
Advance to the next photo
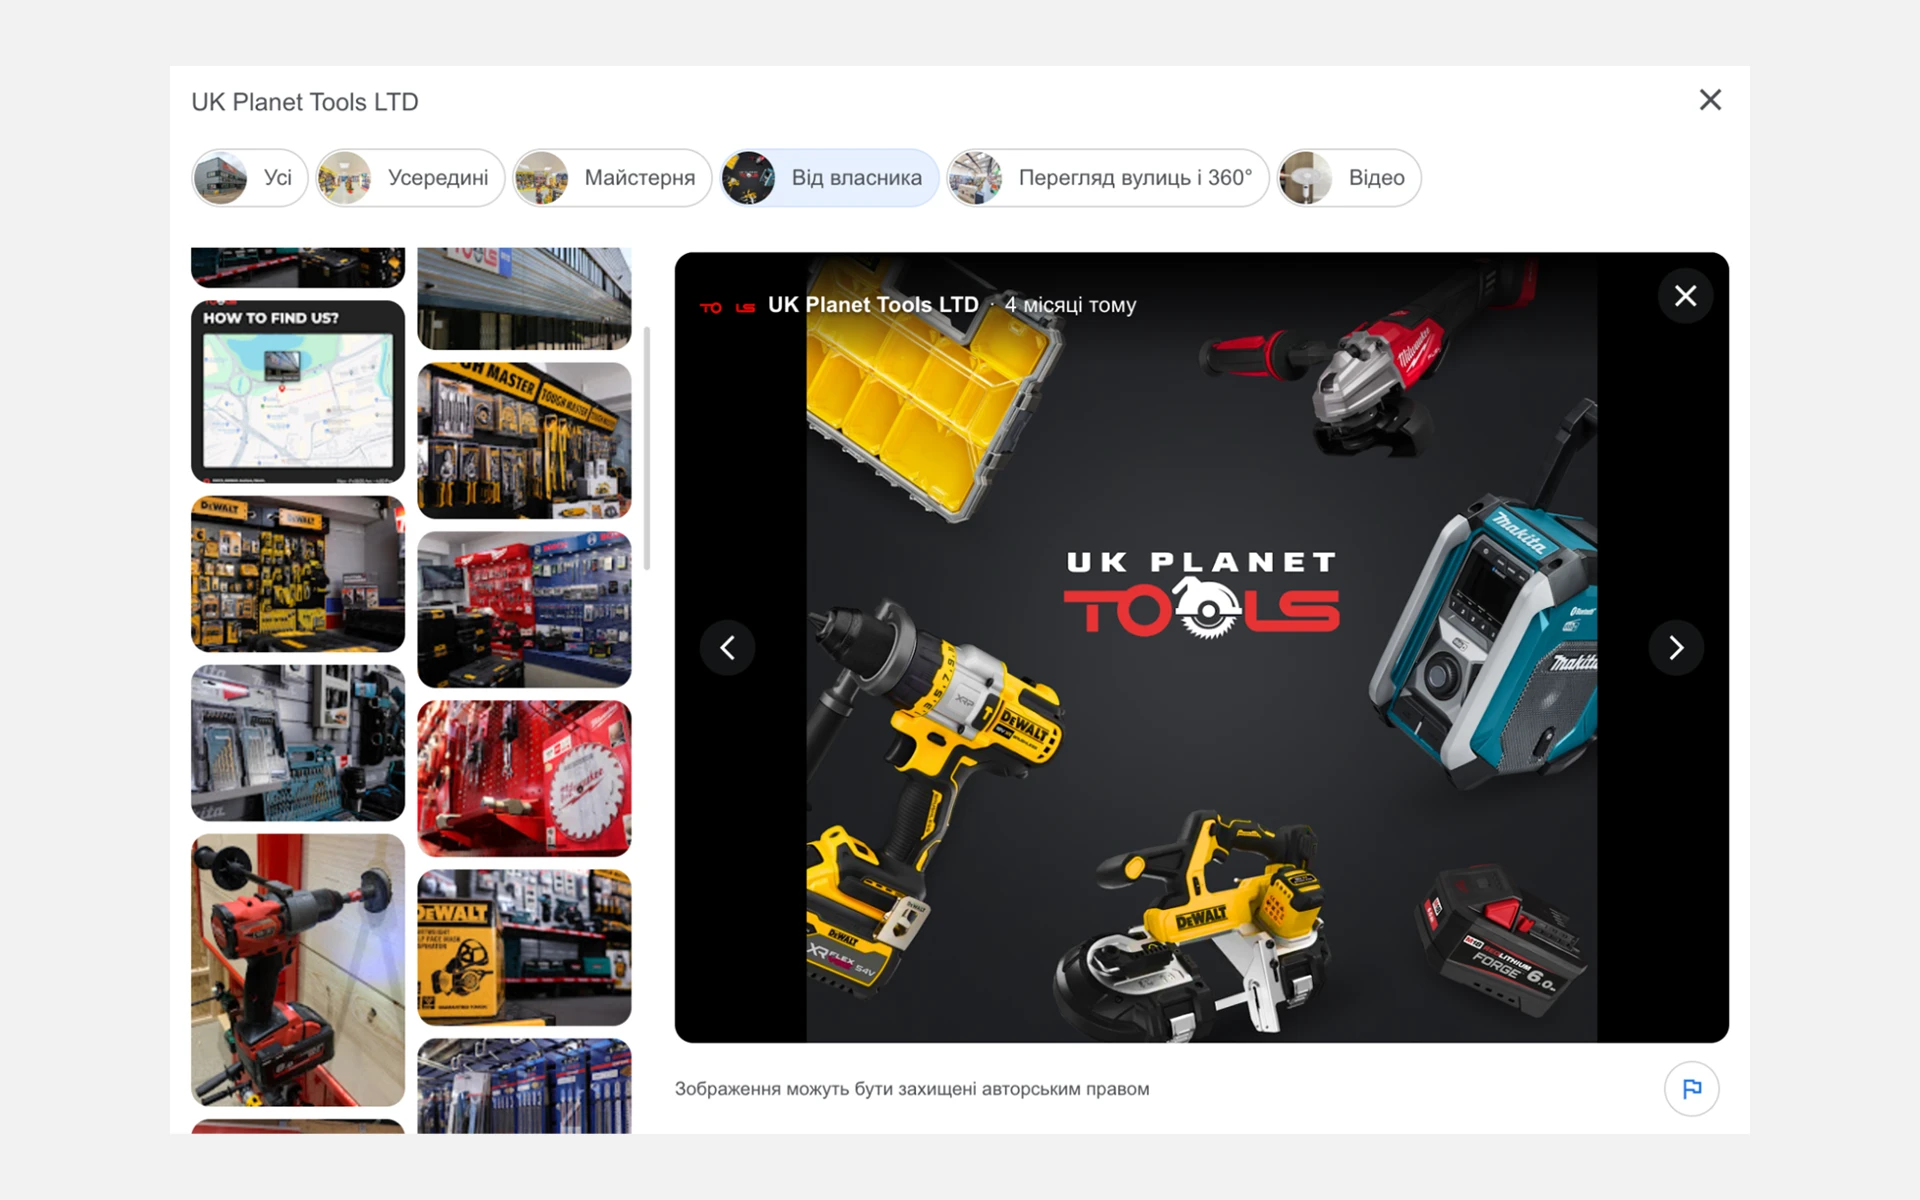1676,648
